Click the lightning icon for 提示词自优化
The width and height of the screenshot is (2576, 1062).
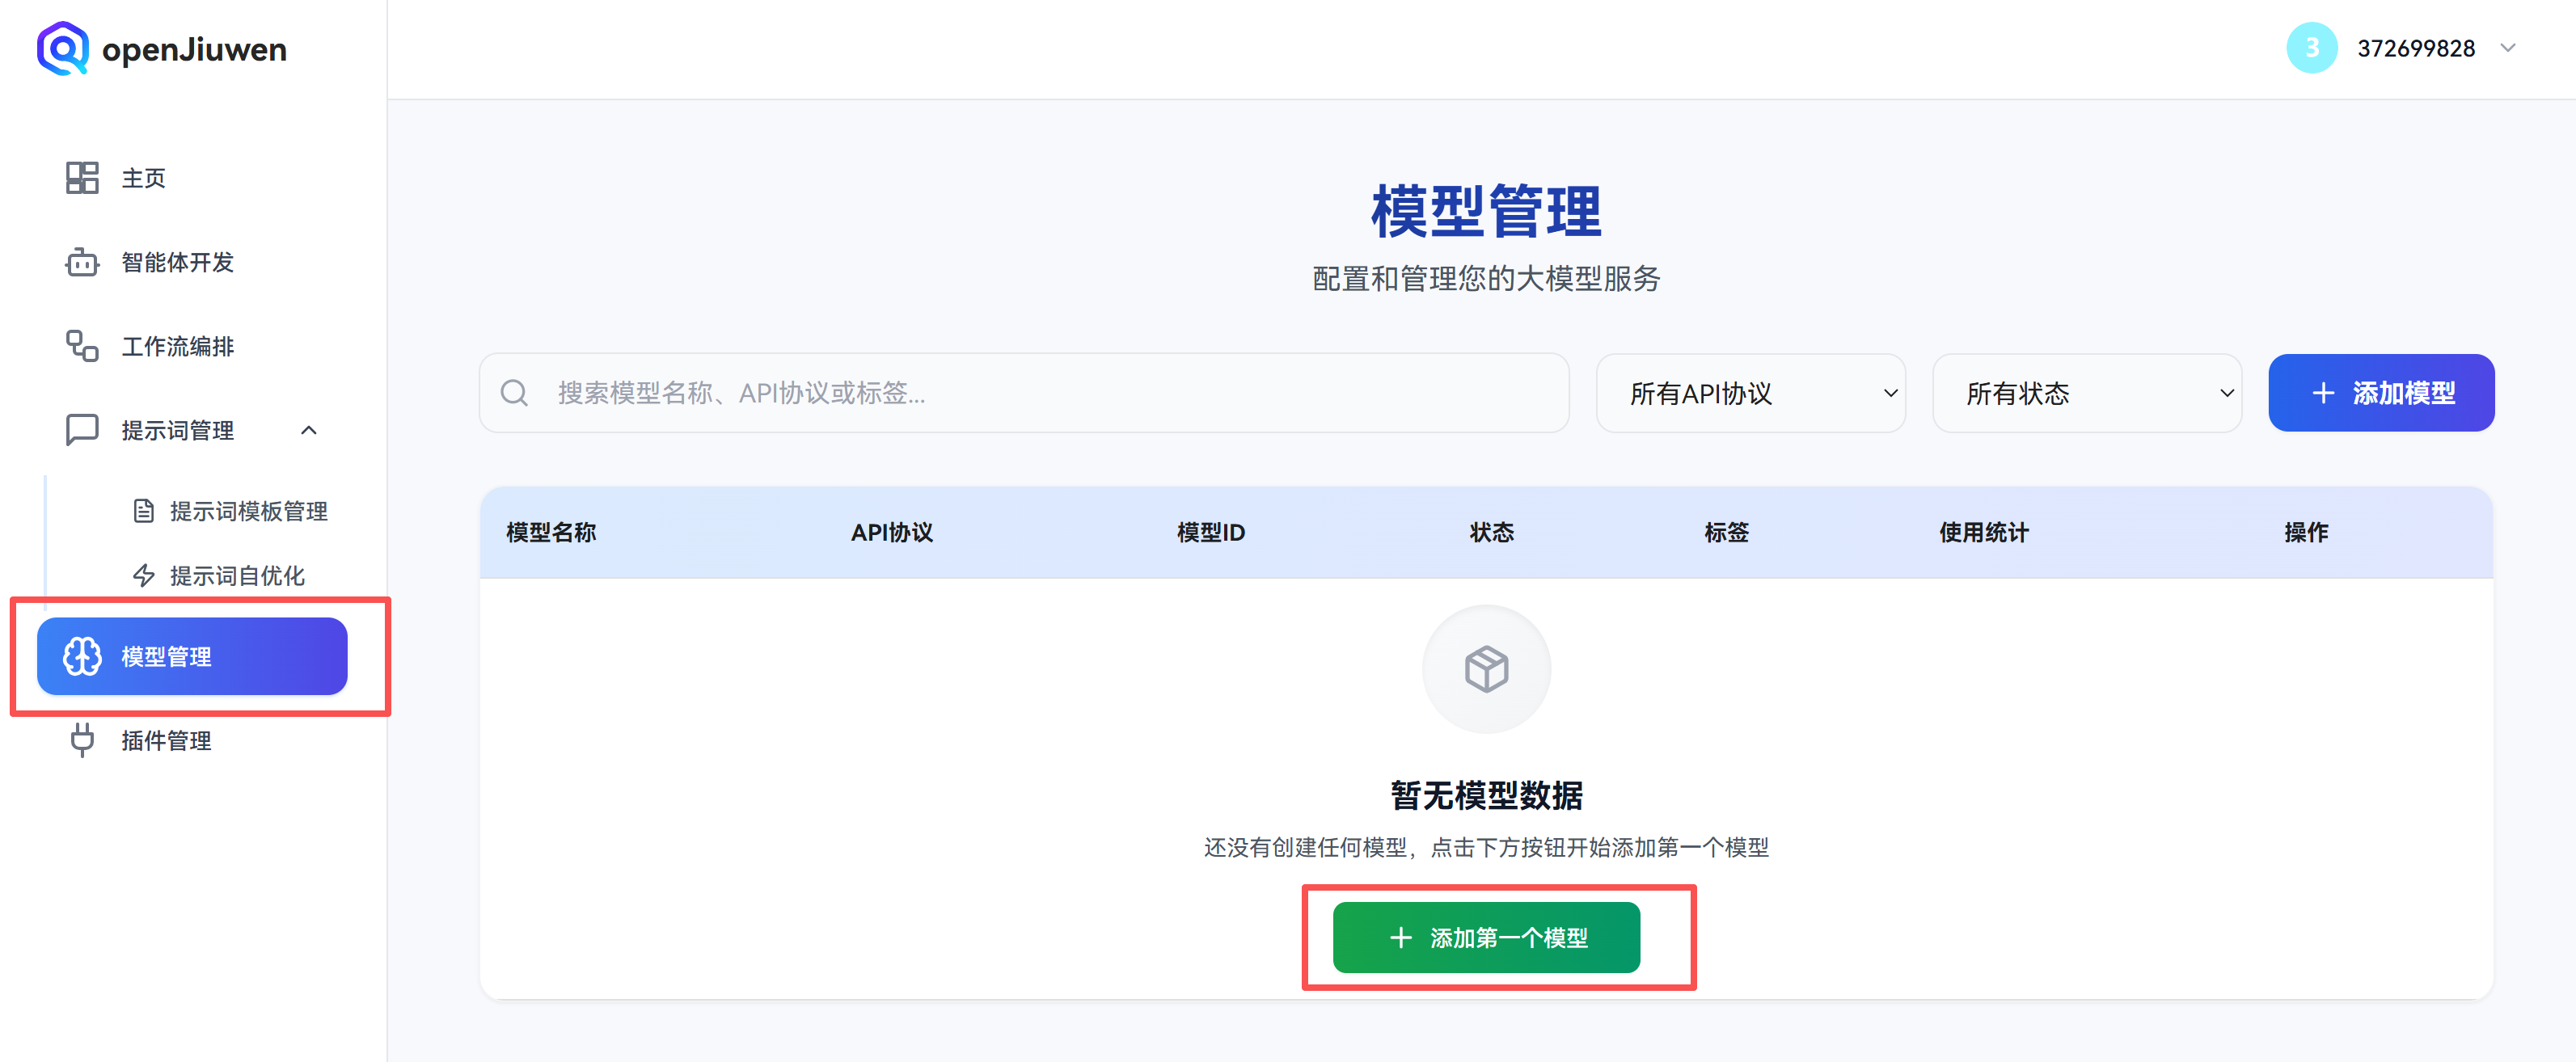(144, 575)
